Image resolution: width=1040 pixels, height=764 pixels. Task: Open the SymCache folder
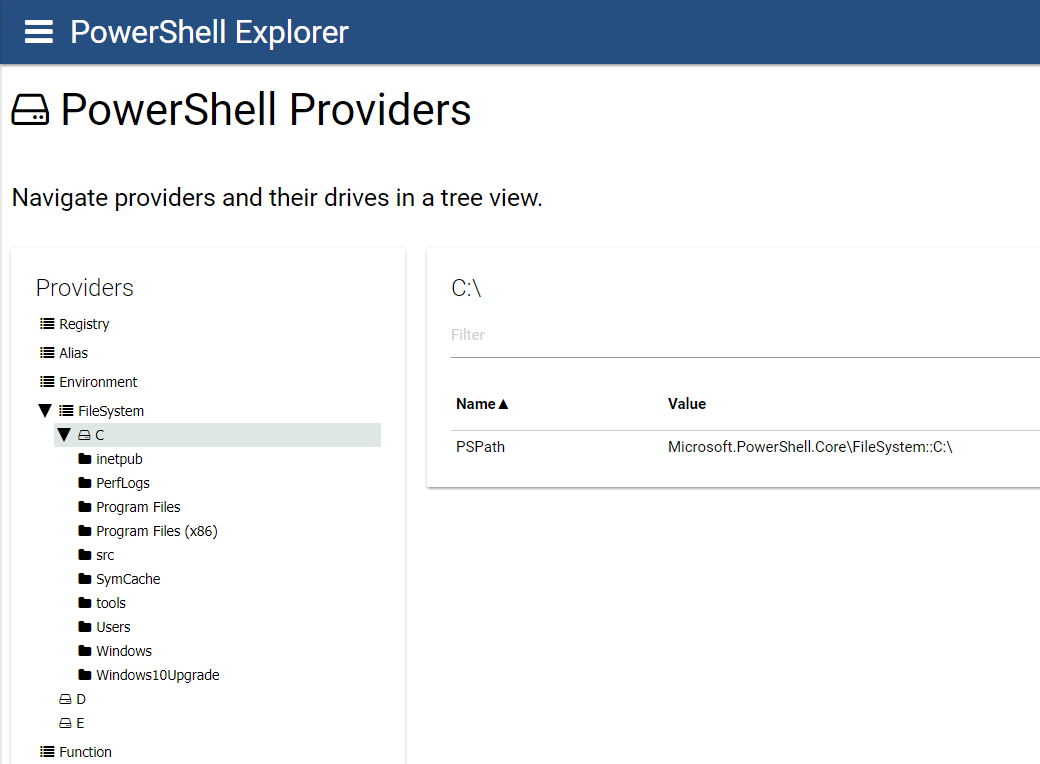128,579
